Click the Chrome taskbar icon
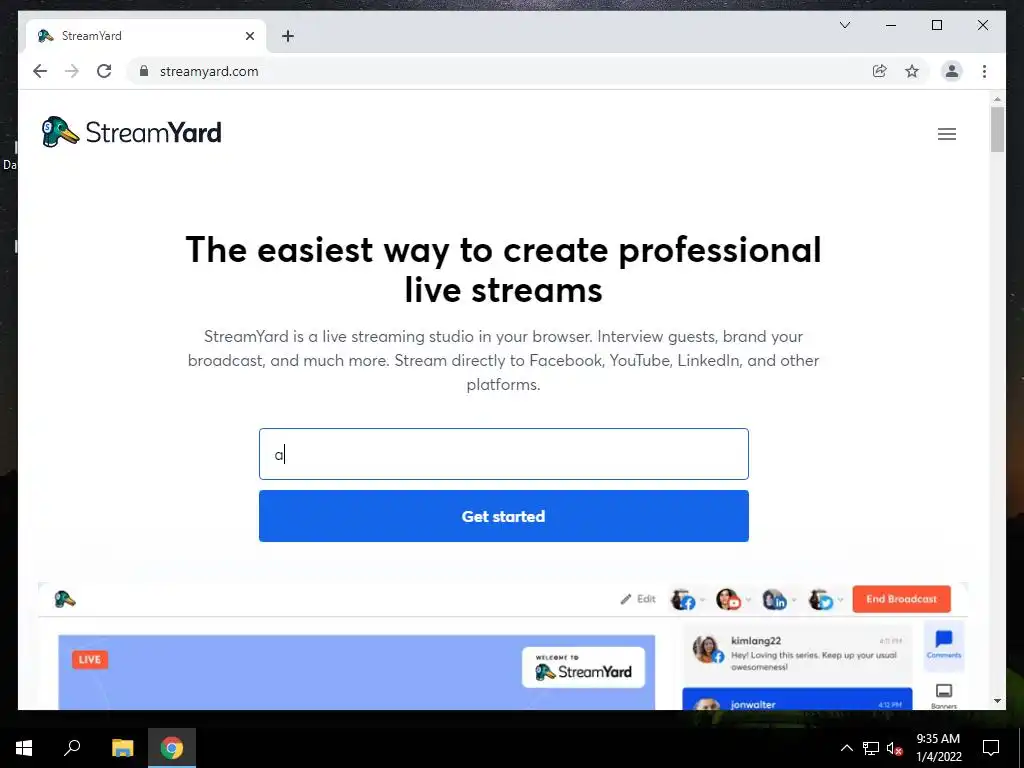 coord(172,748)
